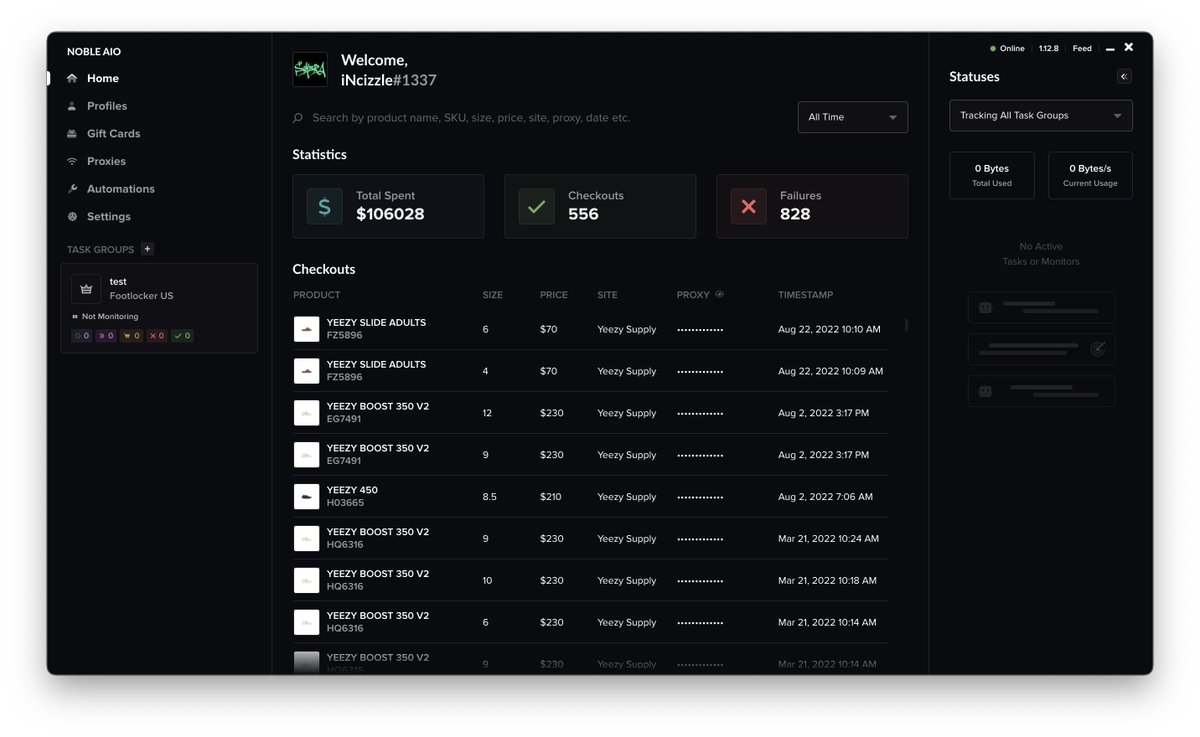Click the first placeholder robot icon
The height and width of the screenshot is (737, 1200).
coord(986,308)
